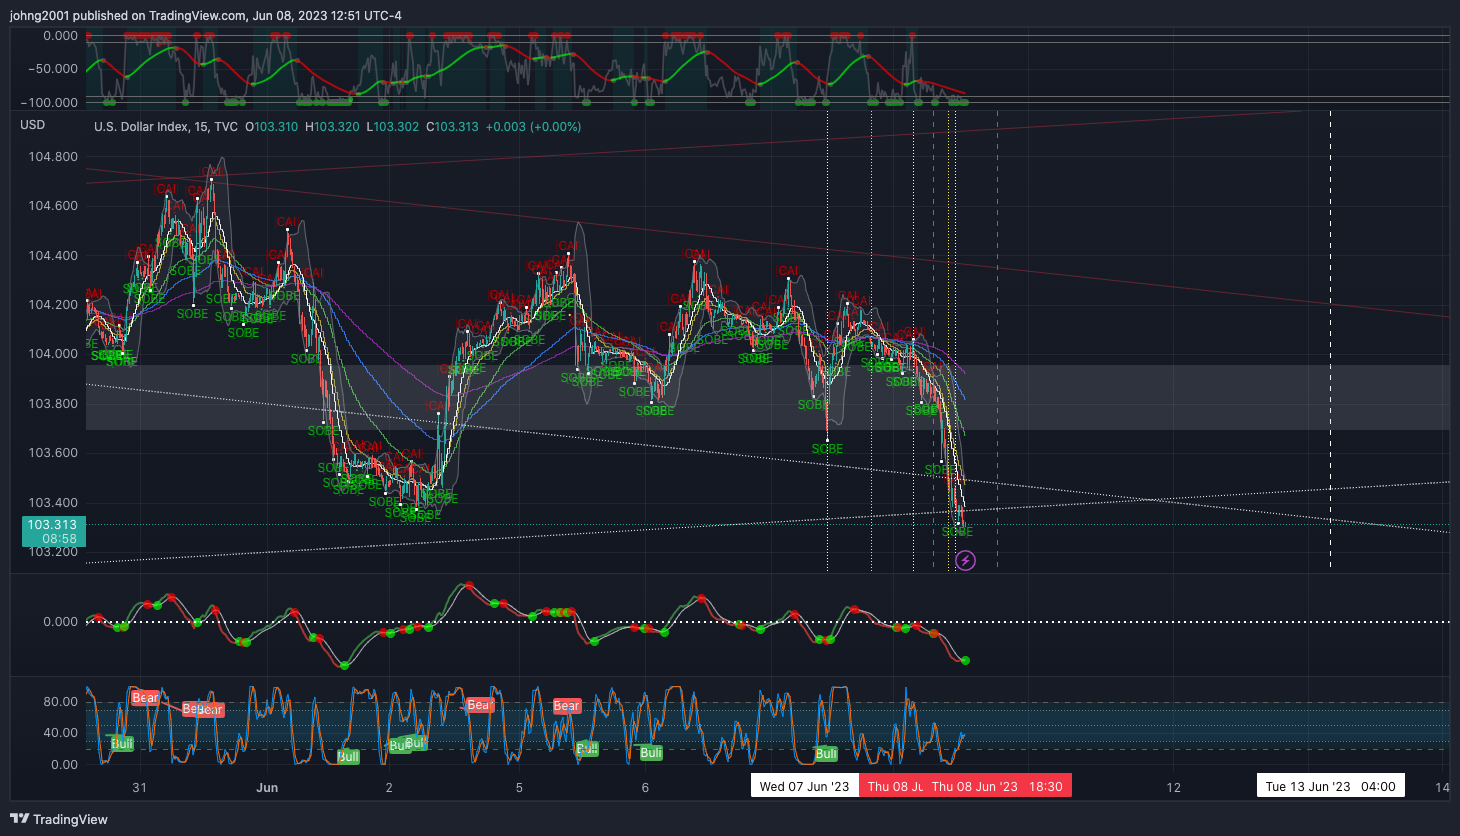Click the '2' date on time axis
The image size is (1460, 836).
coord(389,787)
